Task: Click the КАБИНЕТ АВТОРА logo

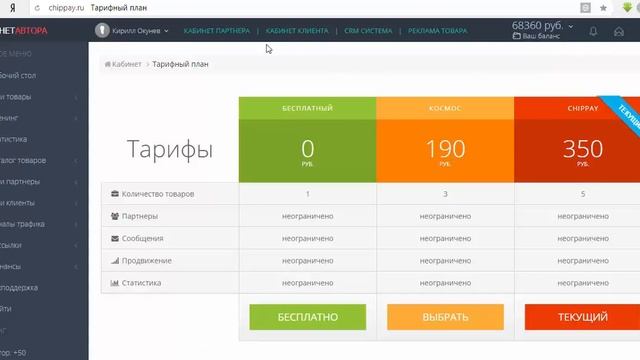Action: pyautogui.click(x=24, y=31)
